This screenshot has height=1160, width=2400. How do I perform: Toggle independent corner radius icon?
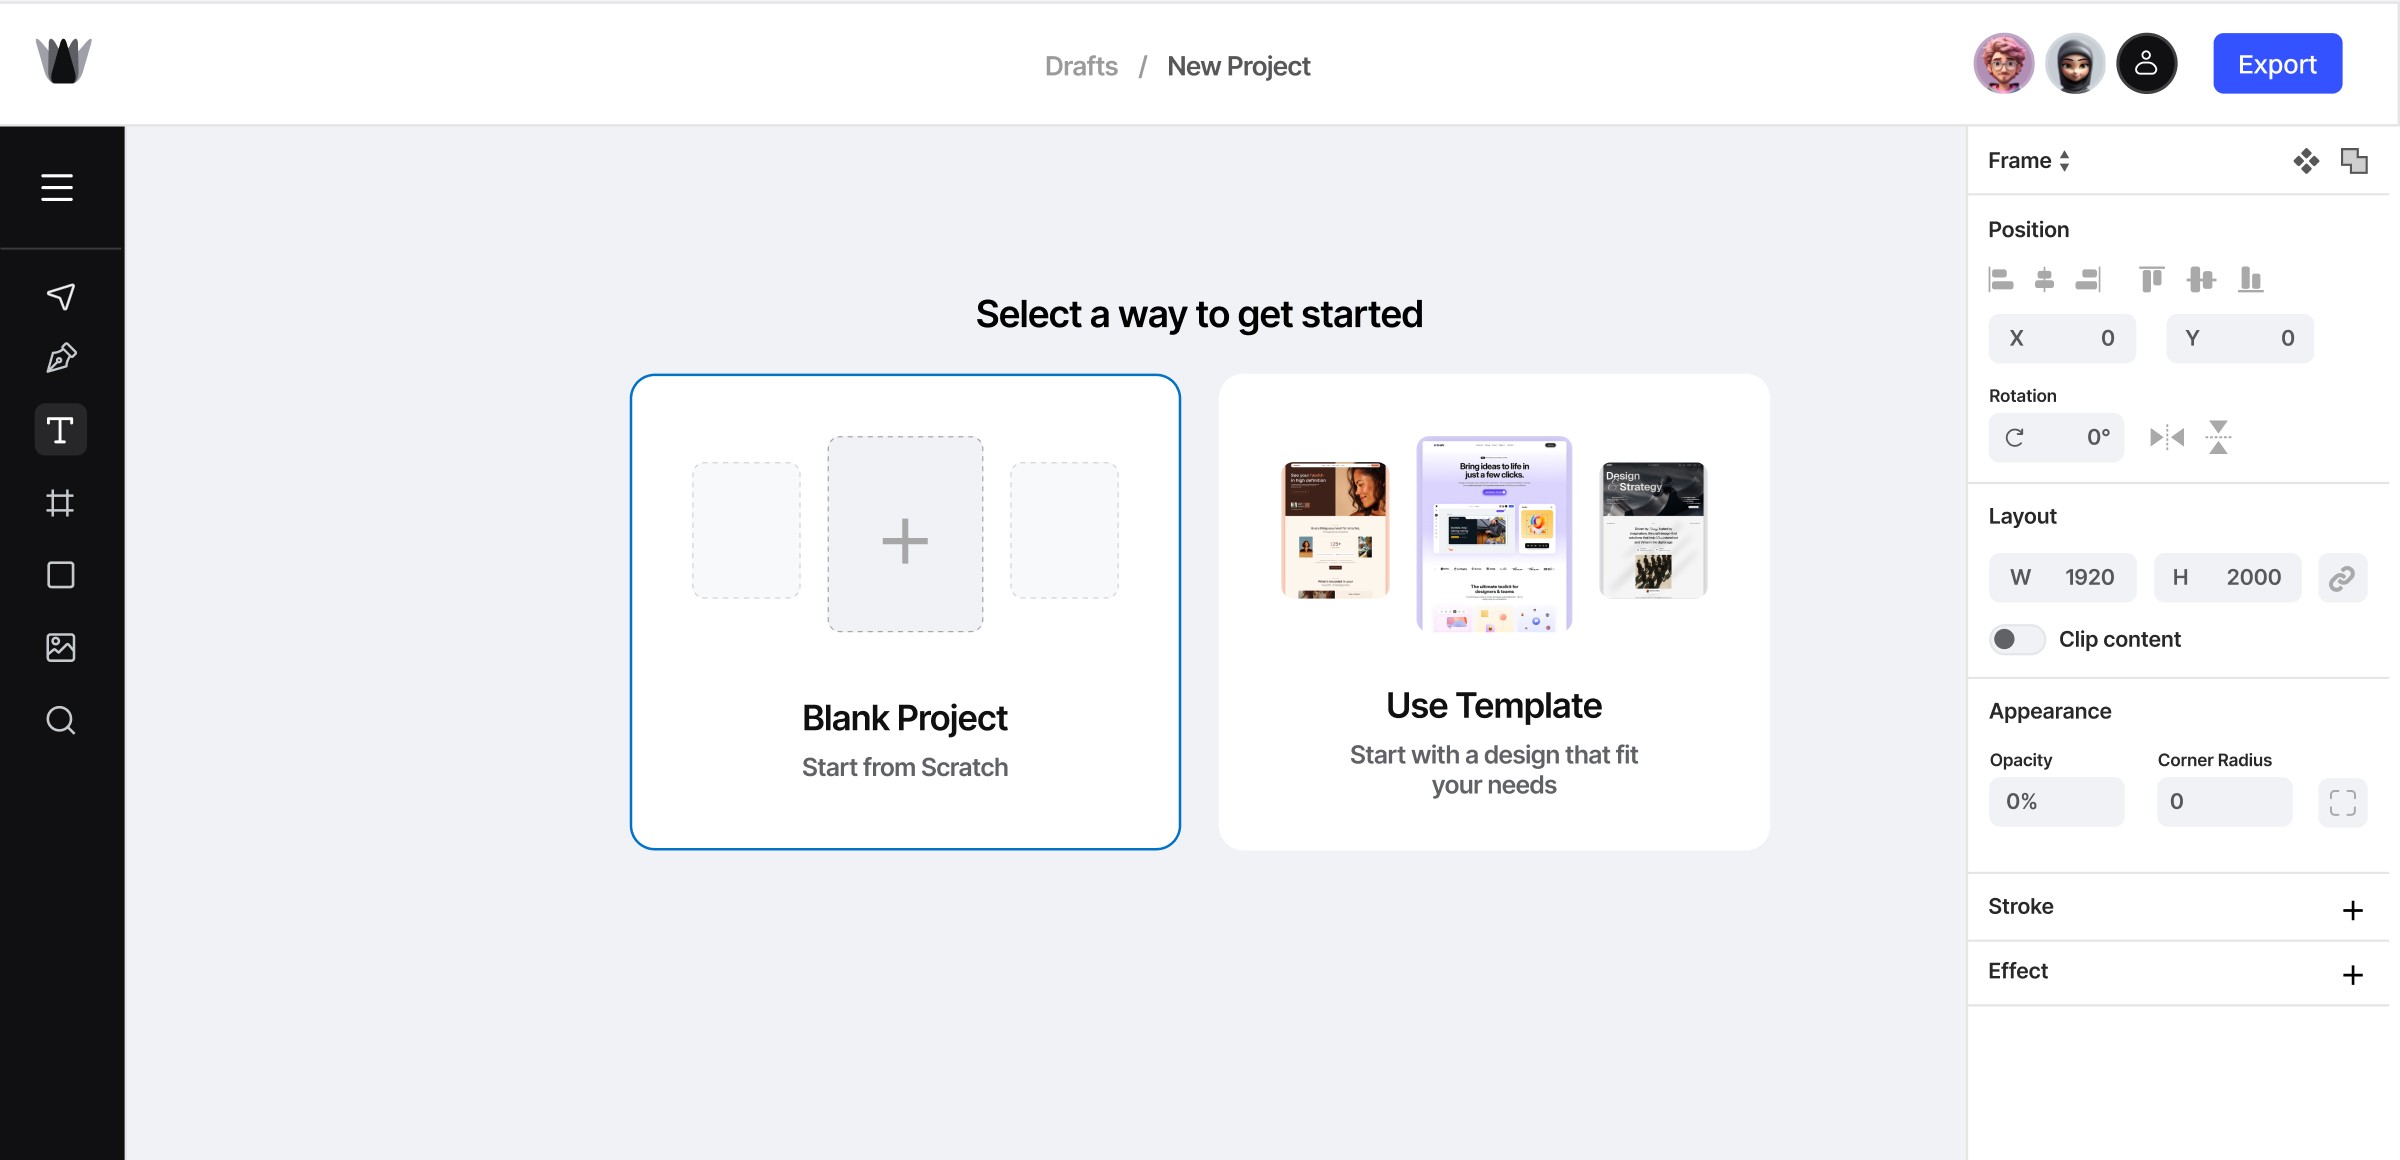coord(2341,802)
